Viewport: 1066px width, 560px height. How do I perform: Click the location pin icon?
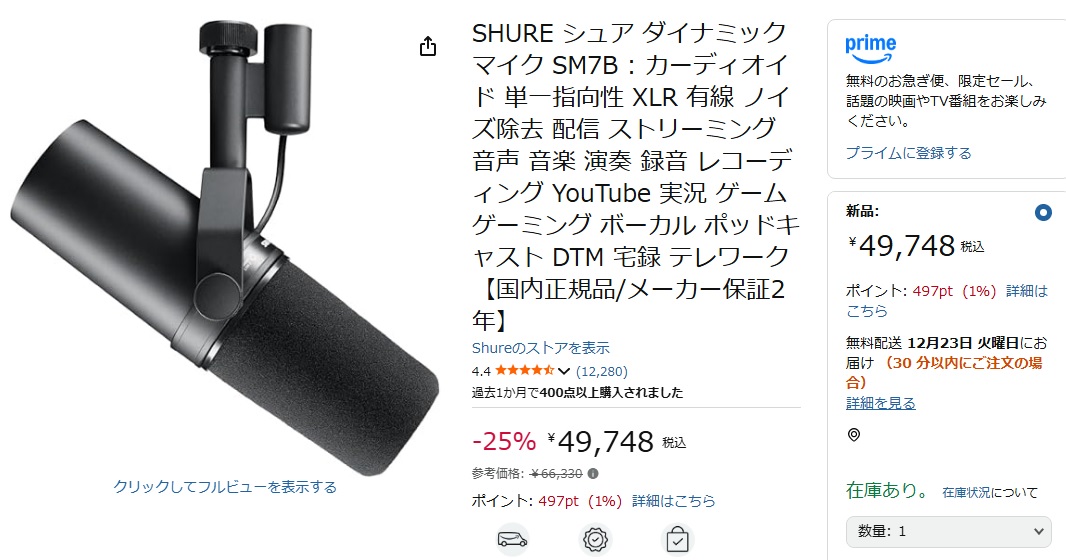coord(854,435)
